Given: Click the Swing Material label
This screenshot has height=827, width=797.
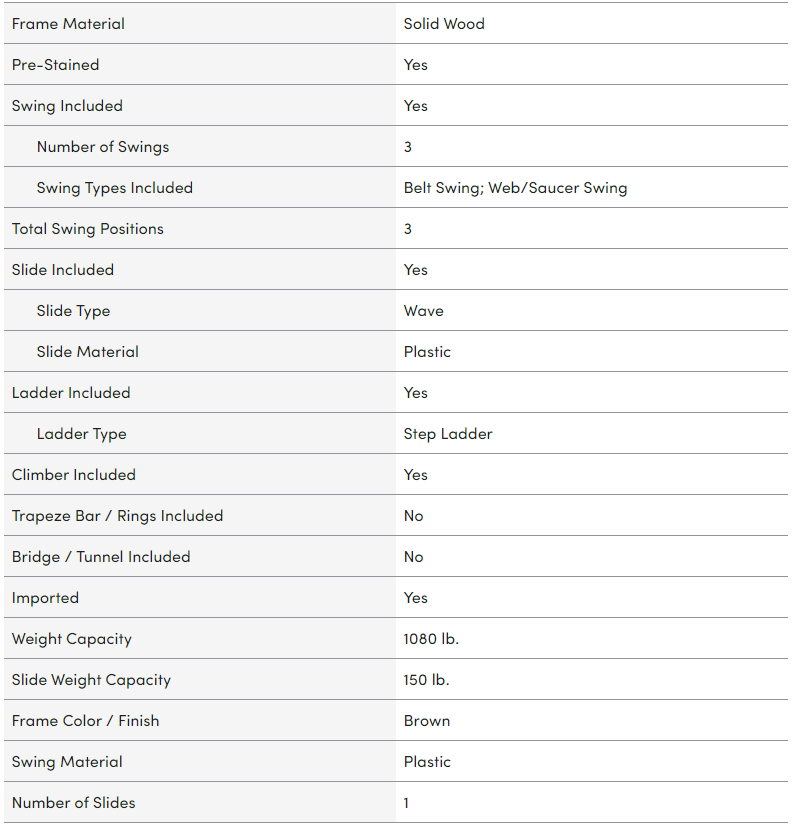Looking at the screenshot, I should click(x=67, y=762).
